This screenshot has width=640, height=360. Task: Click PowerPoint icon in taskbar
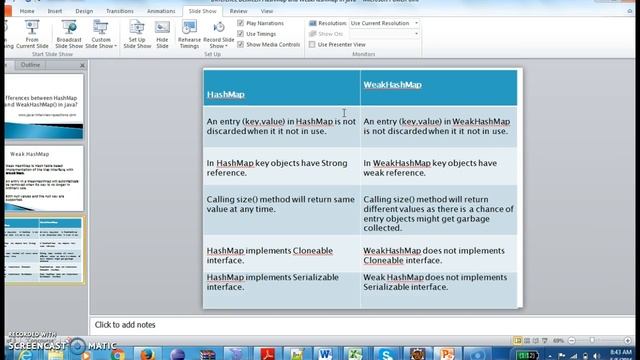pyautogui.click(x=447, y=354)
